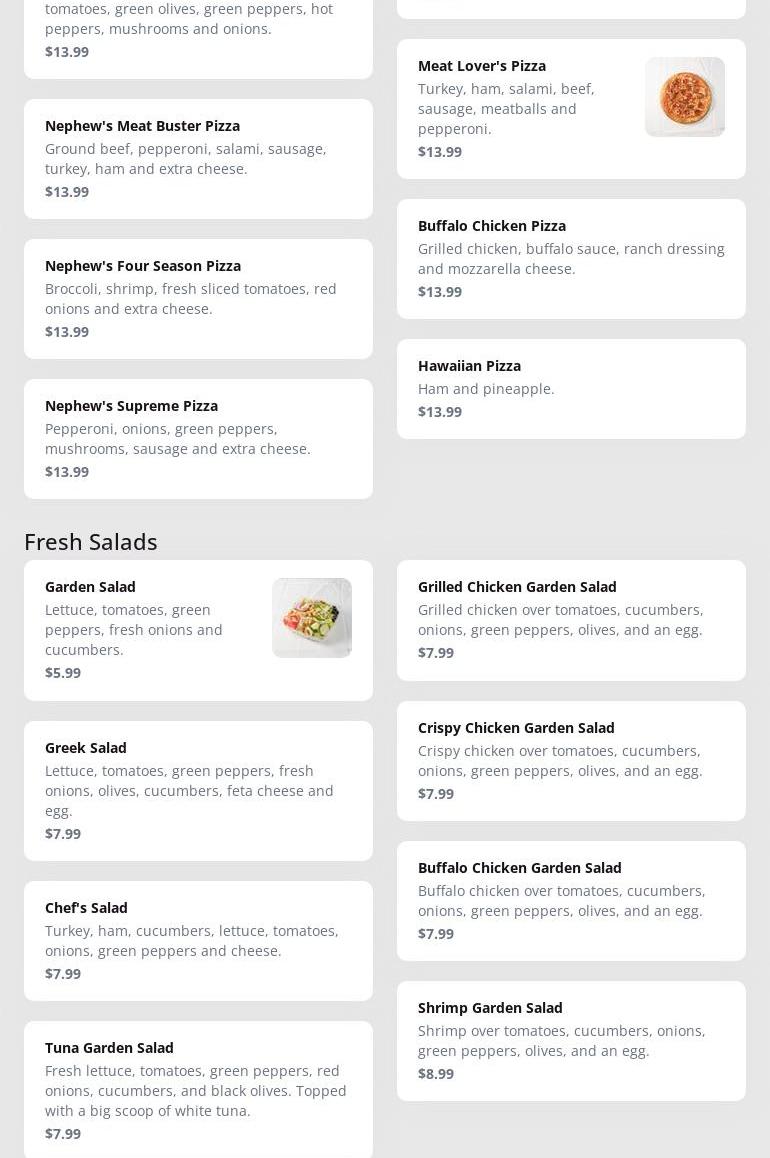Image resolution: width=770 pixels, height=1158 pixels.
Task: Open Crispy Chicken Garden Salad card
Action: tap(571, 761)
